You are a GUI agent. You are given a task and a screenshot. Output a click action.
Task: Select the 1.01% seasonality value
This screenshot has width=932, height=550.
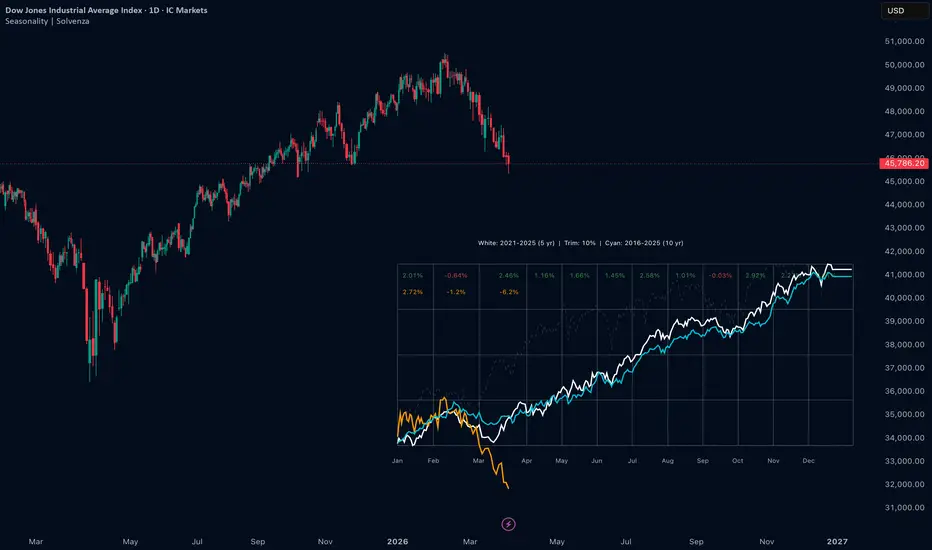tap(685, 275)
